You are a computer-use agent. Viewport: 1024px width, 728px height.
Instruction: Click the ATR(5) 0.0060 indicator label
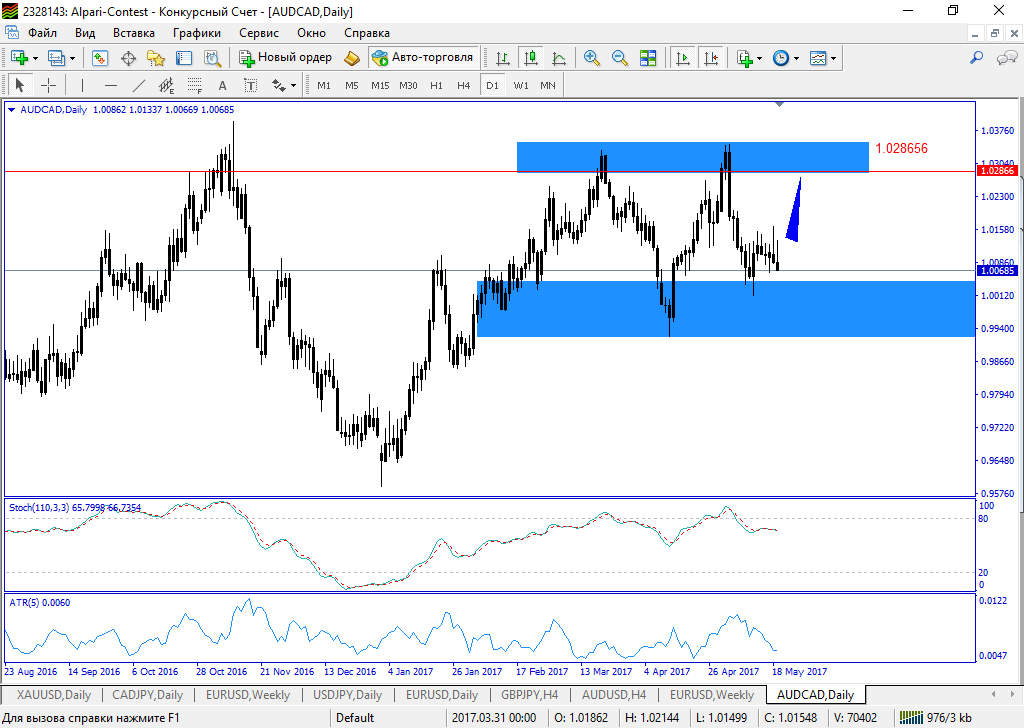point(40,603)
